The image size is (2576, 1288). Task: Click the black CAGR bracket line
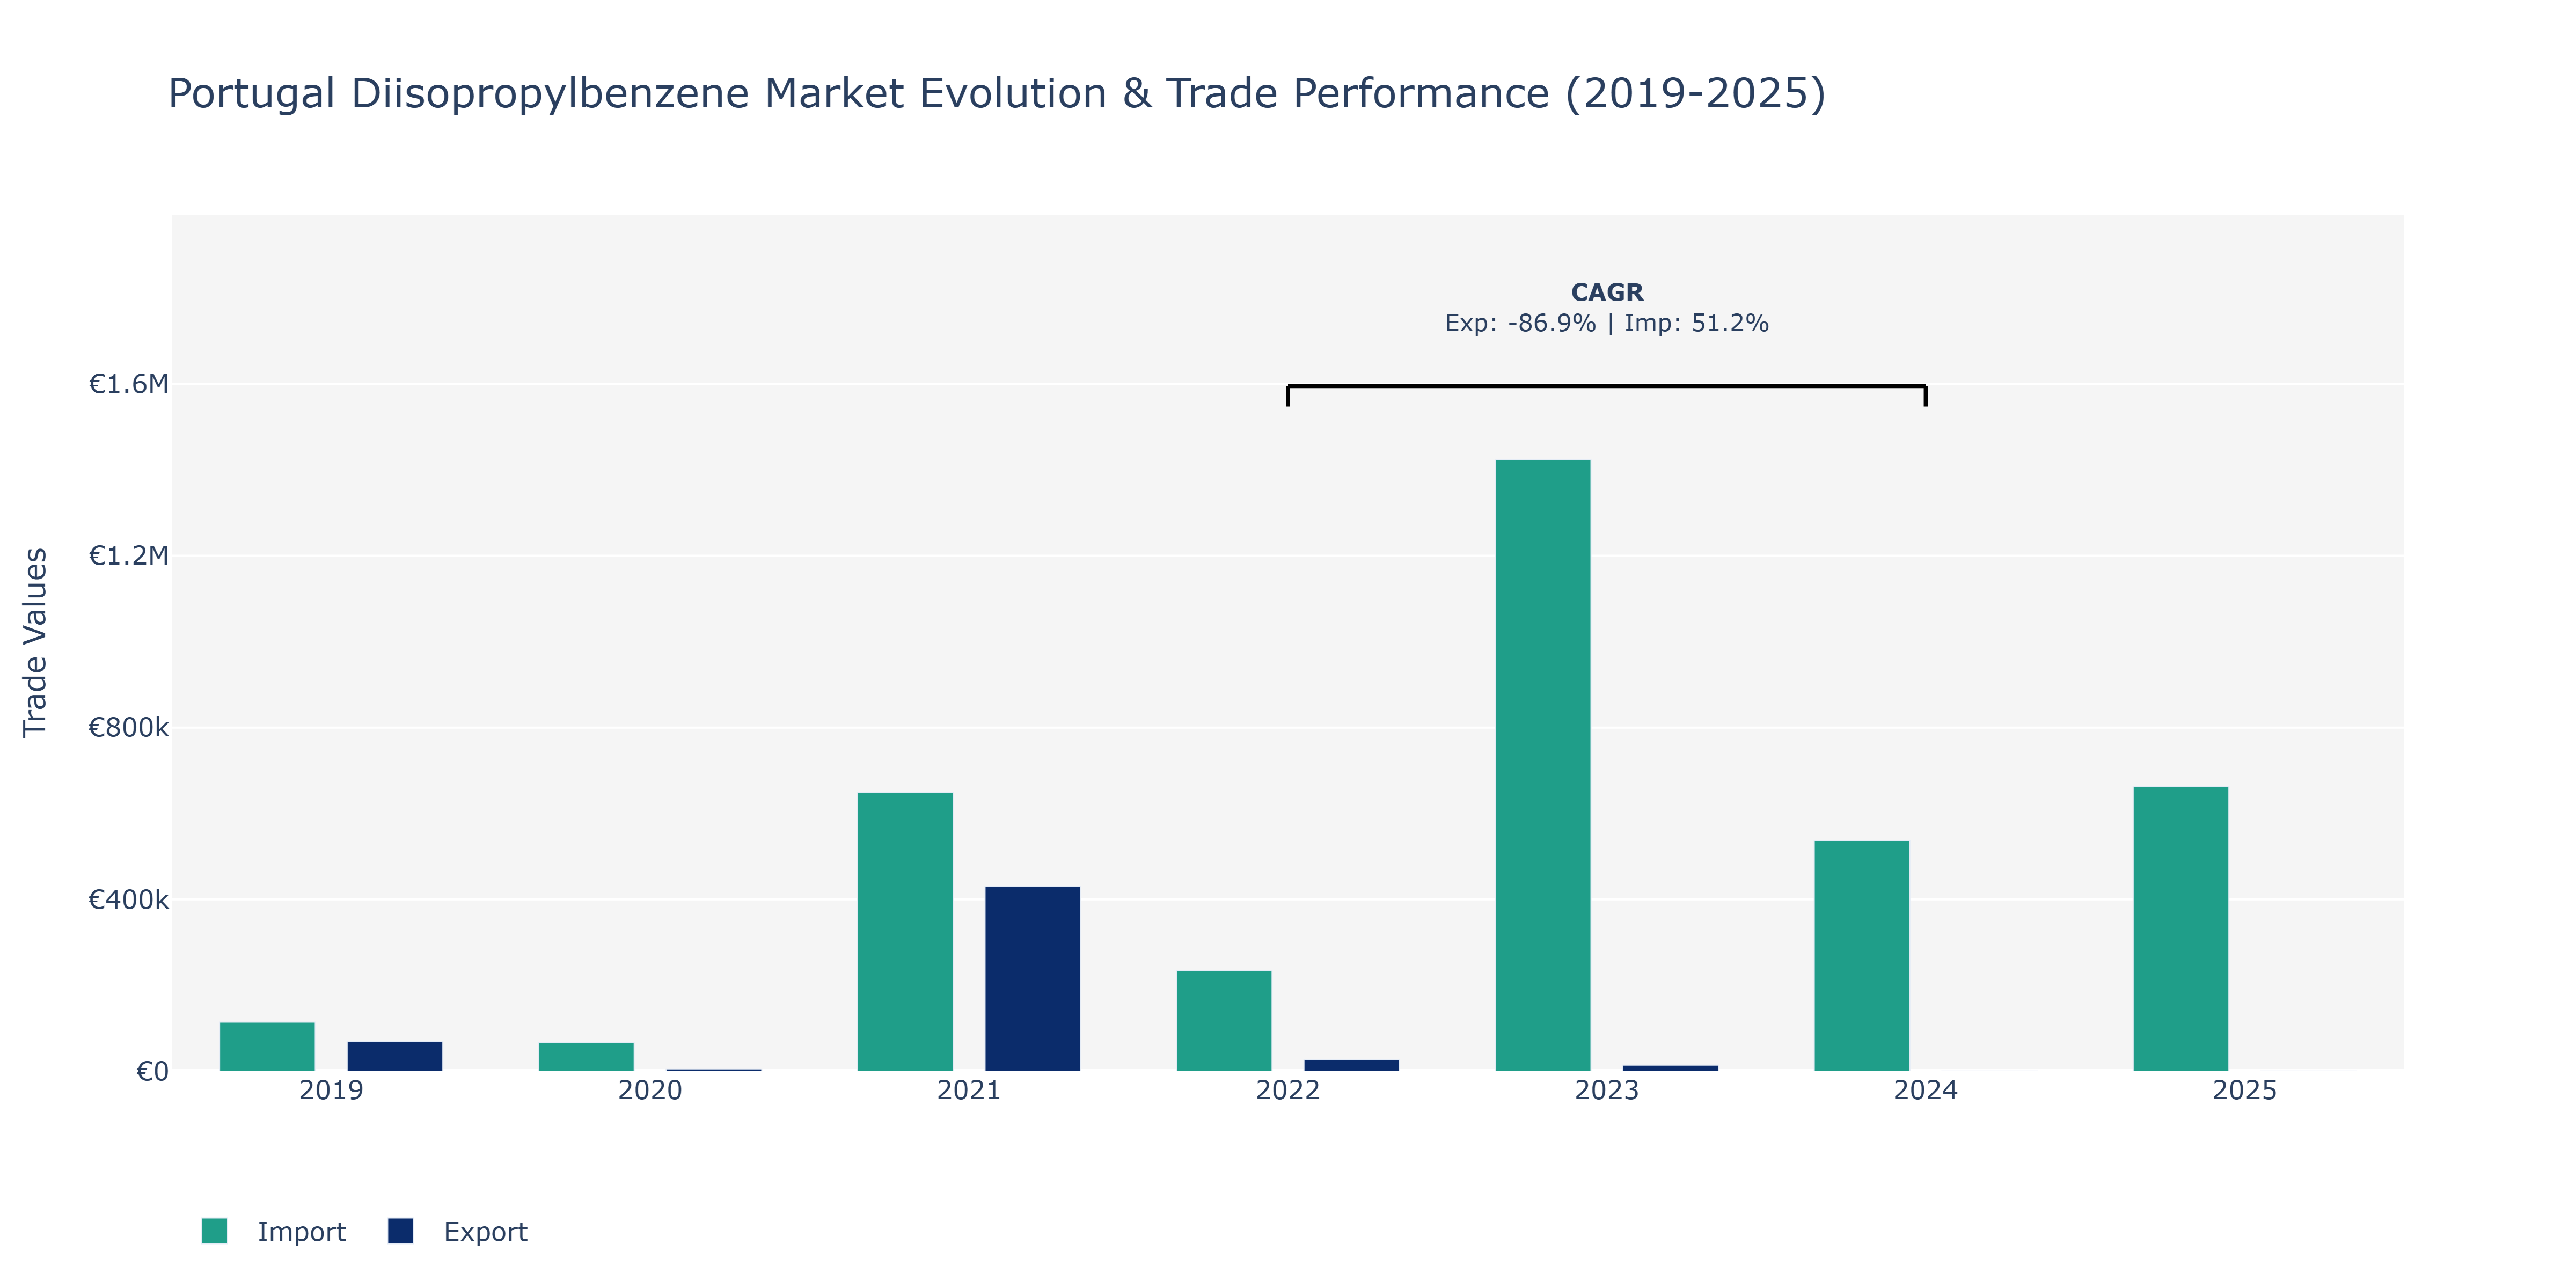click(x=1607, y=386)
